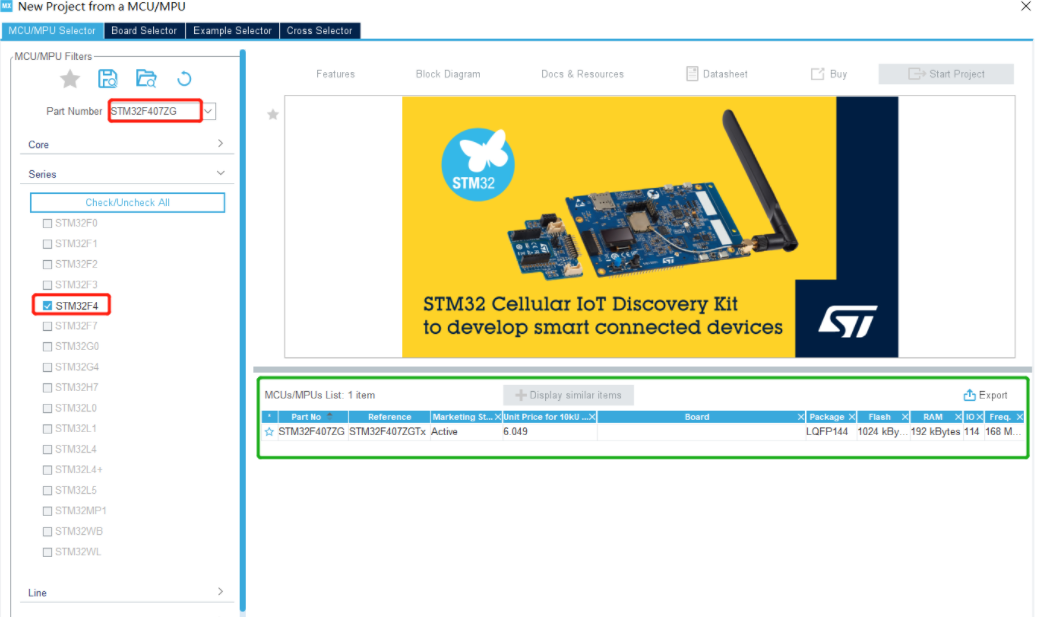Click Display similar items button

(569, 395)
